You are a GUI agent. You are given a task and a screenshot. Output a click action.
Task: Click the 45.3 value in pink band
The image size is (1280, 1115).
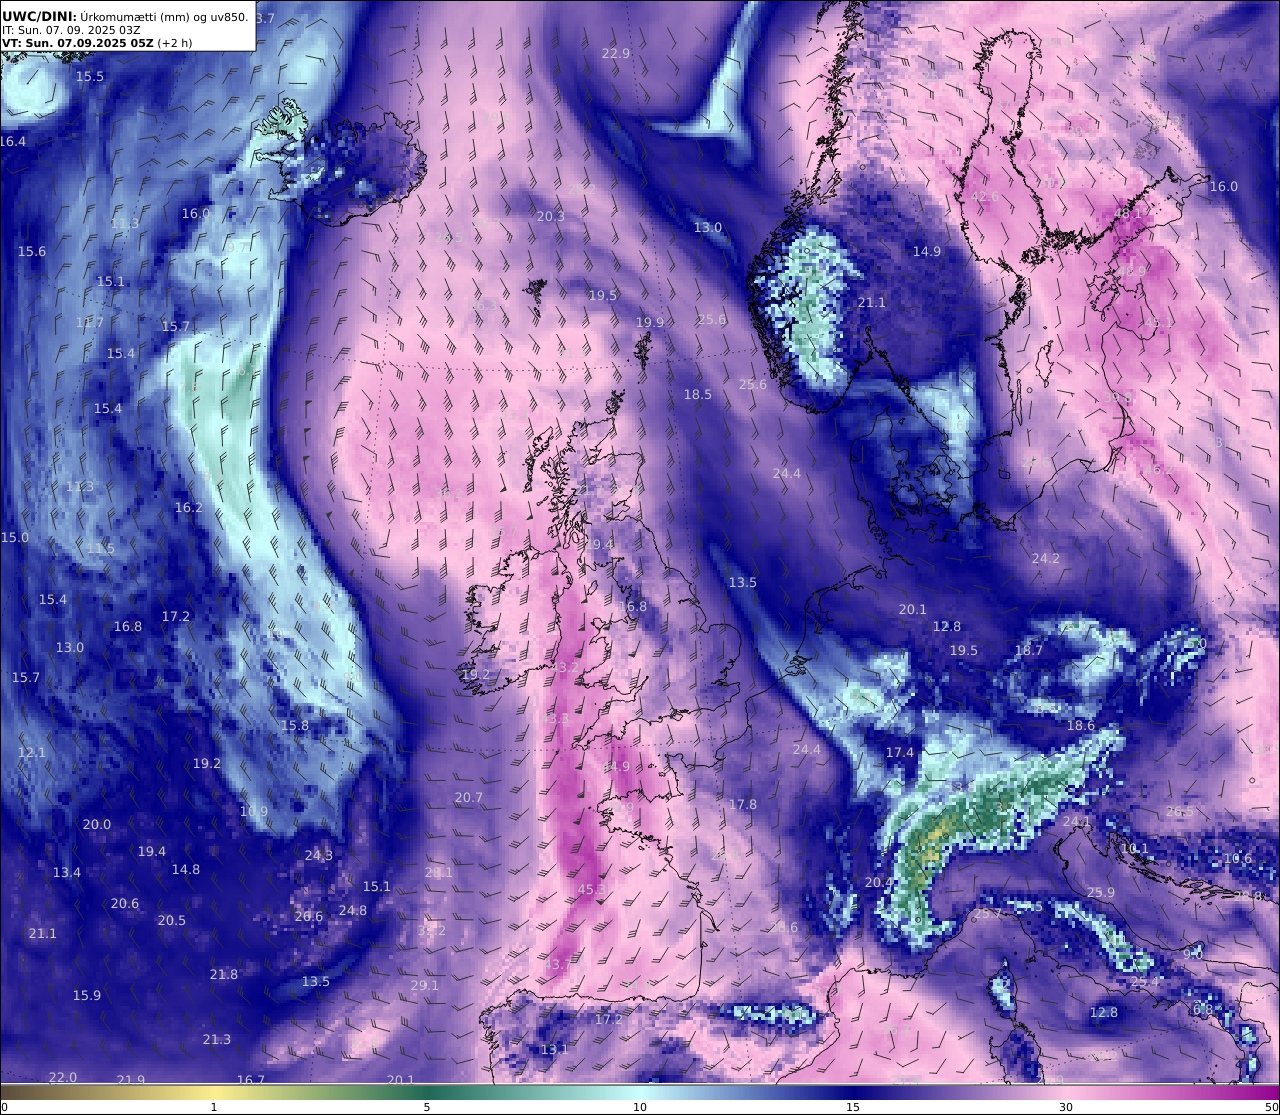tap(593, 889)
